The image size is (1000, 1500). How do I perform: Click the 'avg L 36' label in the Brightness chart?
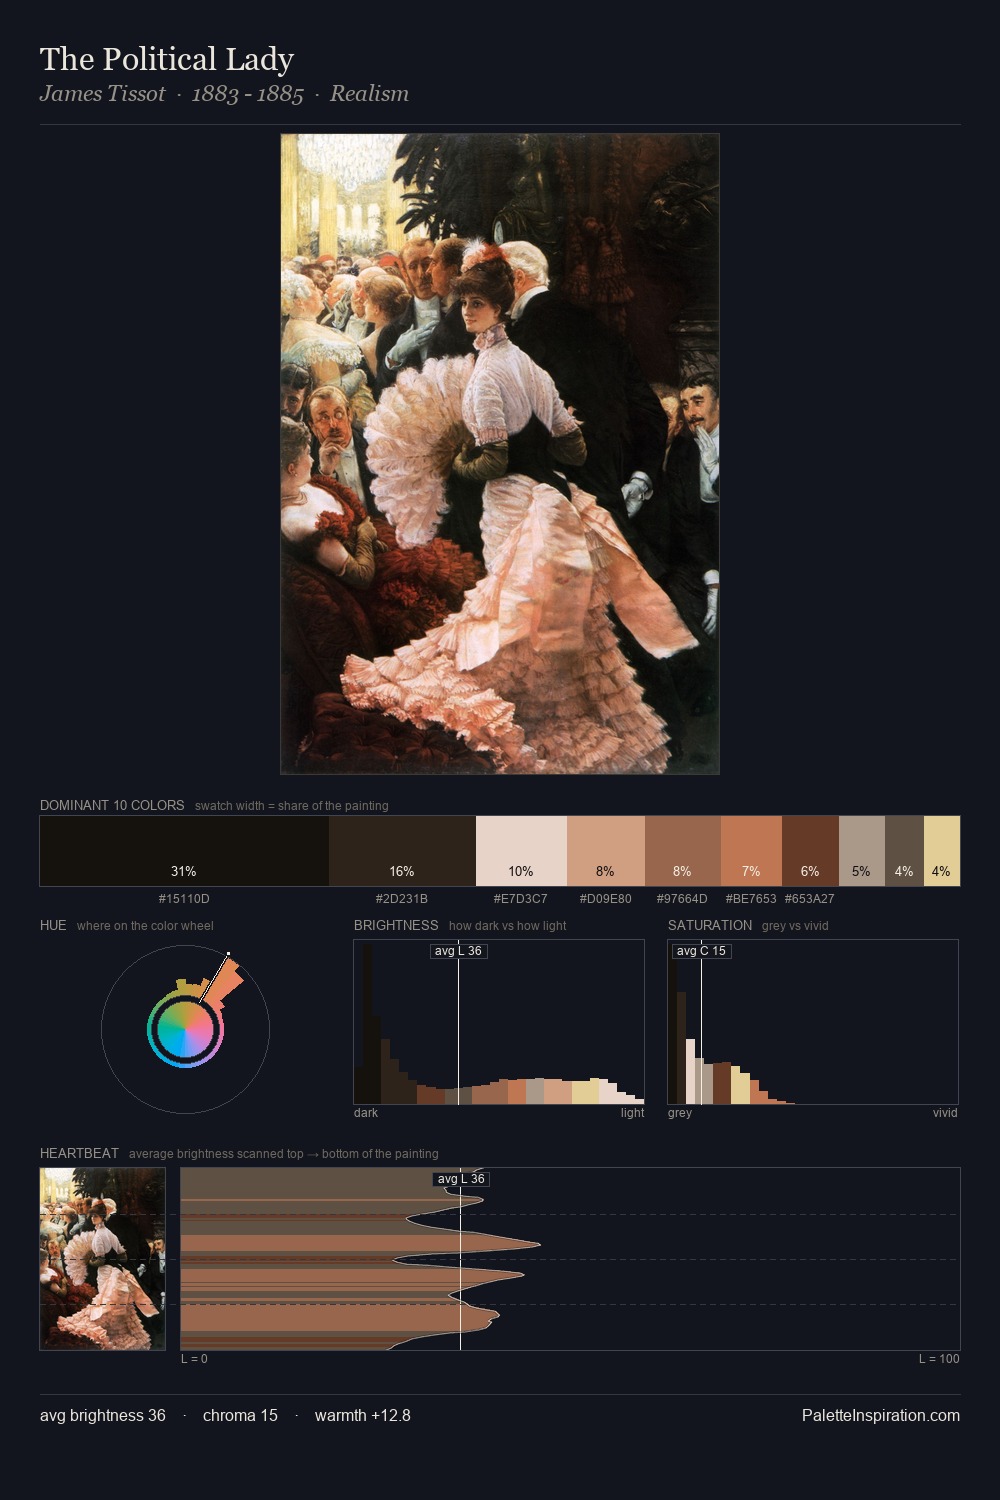459,951
